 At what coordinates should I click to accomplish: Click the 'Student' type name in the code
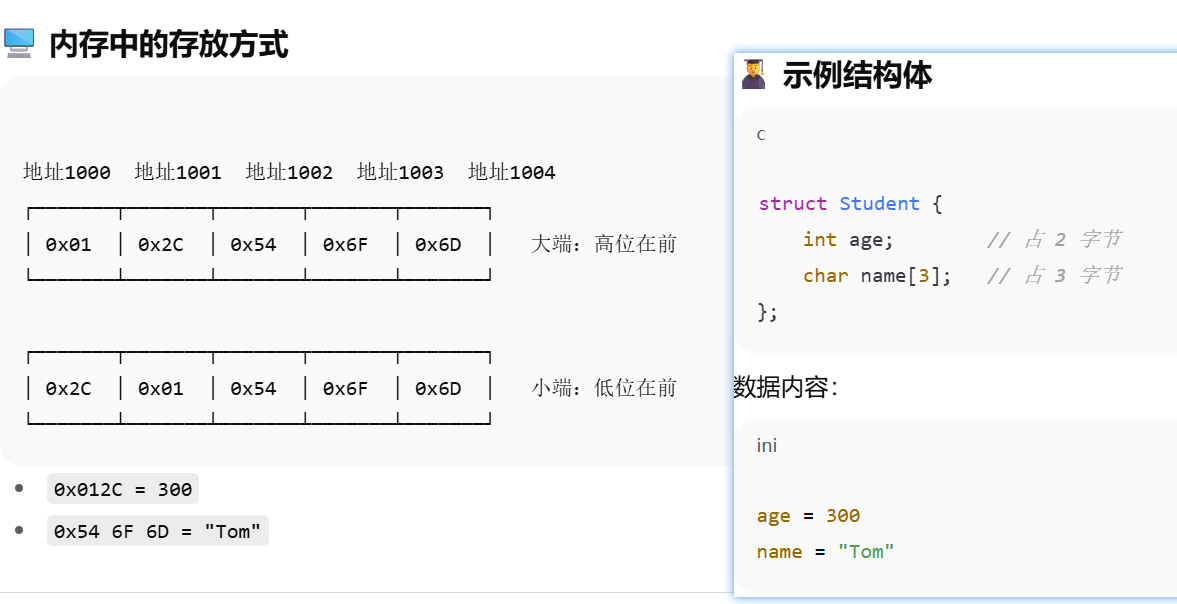(880, 203)
